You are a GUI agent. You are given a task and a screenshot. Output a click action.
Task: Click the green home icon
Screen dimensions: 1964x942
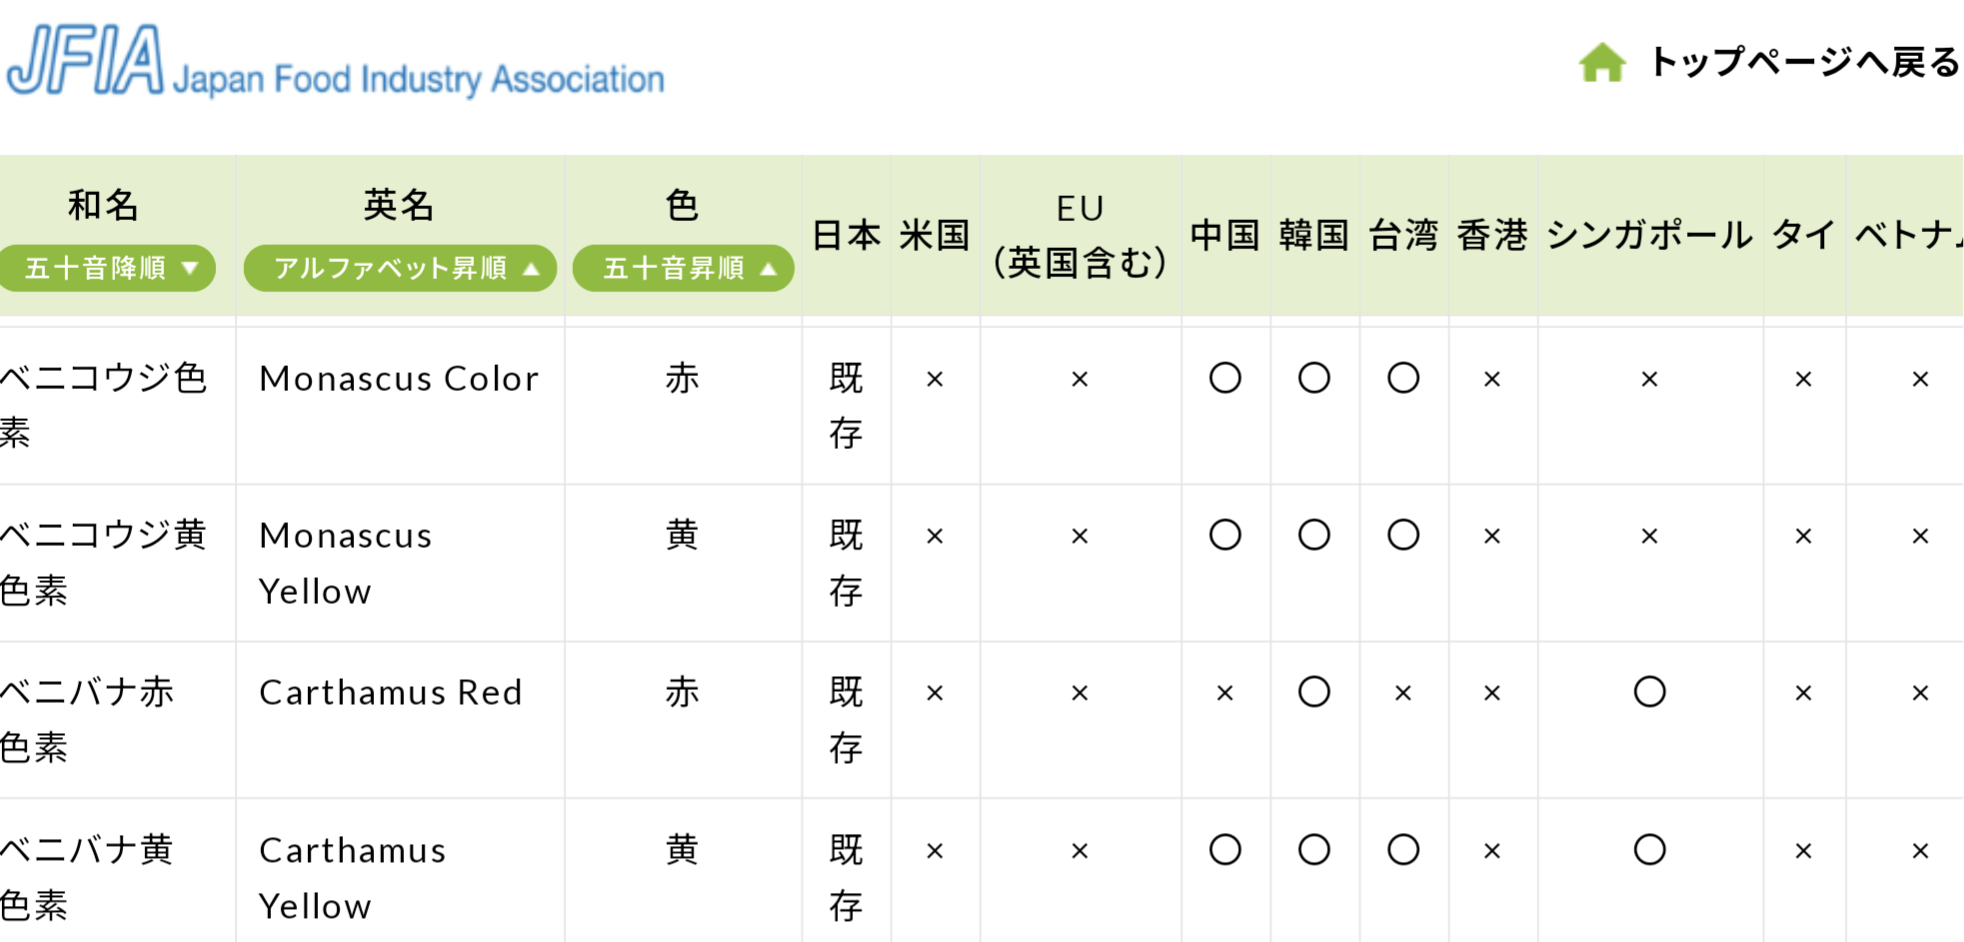tap(1602, 63)
